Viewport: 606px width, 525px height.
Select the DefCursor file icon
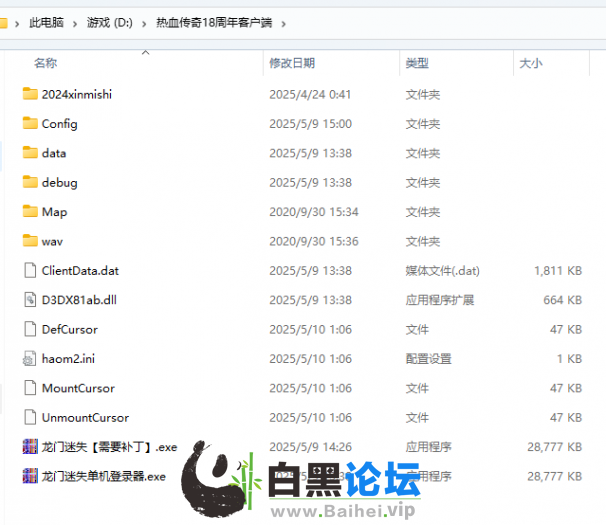click(x=30, y=329)
